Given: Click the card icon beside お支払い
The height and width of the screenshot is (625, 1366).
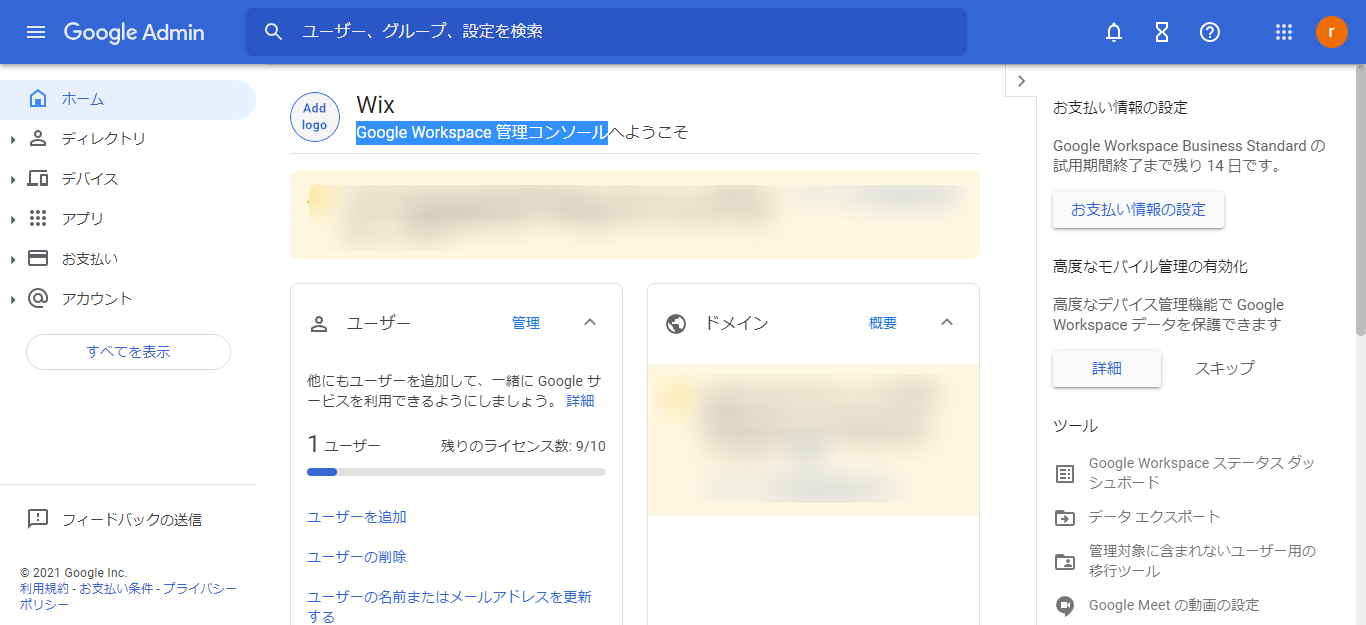Looking at the screenshot, I should 38,258.
